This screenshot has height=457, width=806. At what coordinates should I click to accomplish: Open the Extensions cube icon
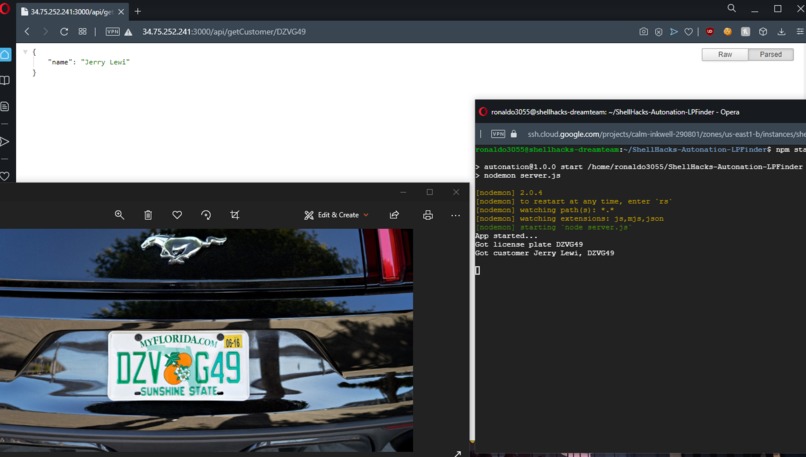(763, 31)
